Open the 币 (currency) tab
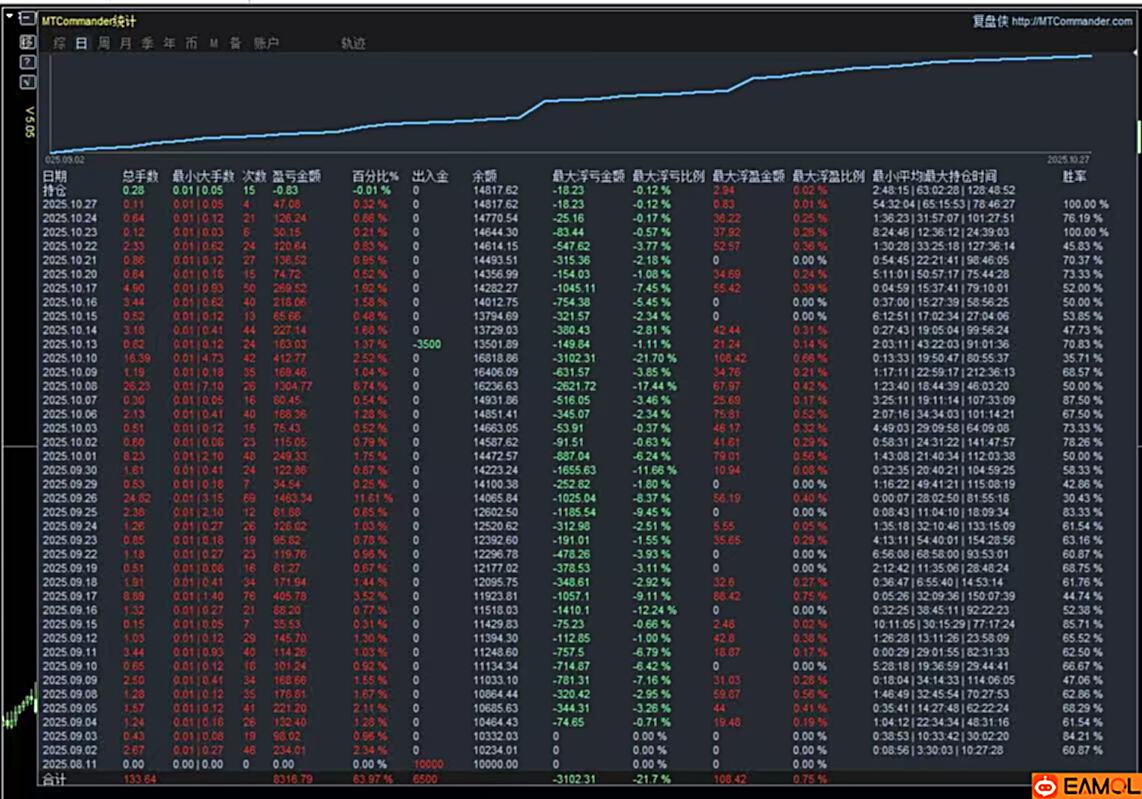The image size is (1142, 799). click(191, 43)
